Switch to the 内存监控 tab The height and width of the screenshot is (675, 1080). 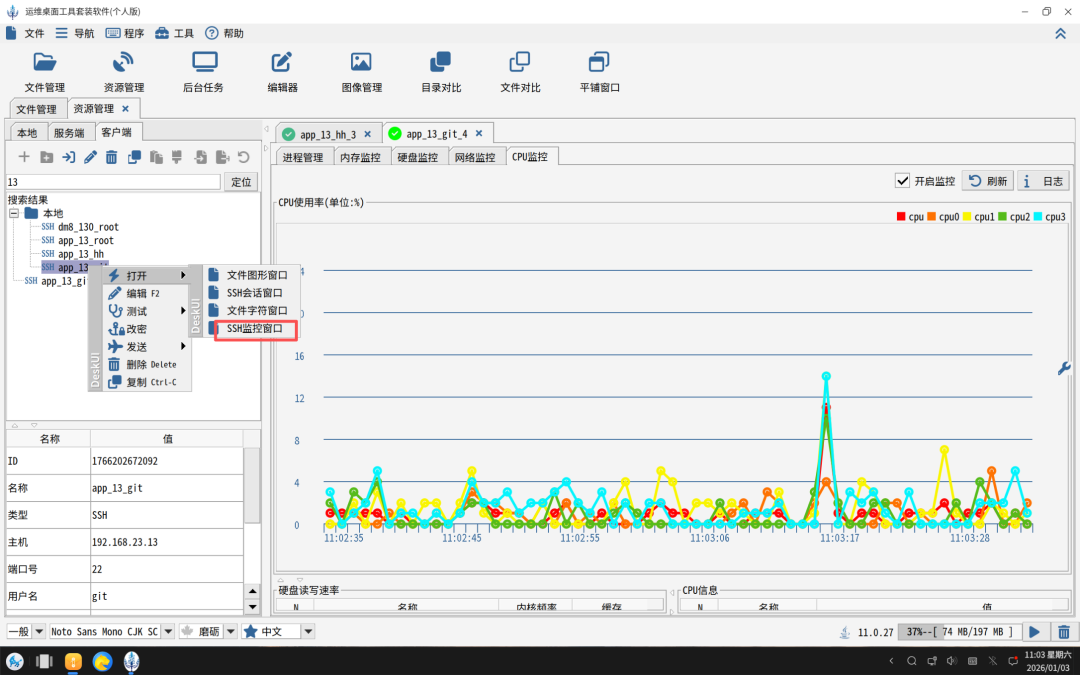[360, 157]
